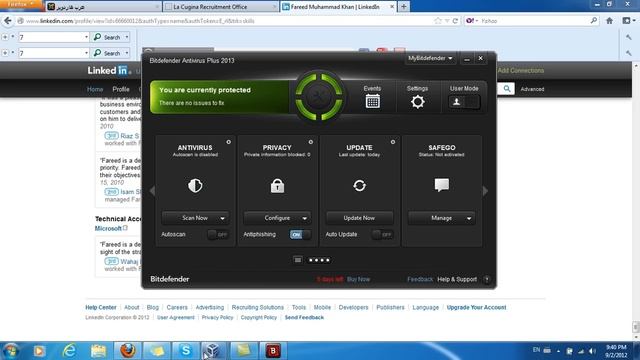Click the Scan Now button

195,218
